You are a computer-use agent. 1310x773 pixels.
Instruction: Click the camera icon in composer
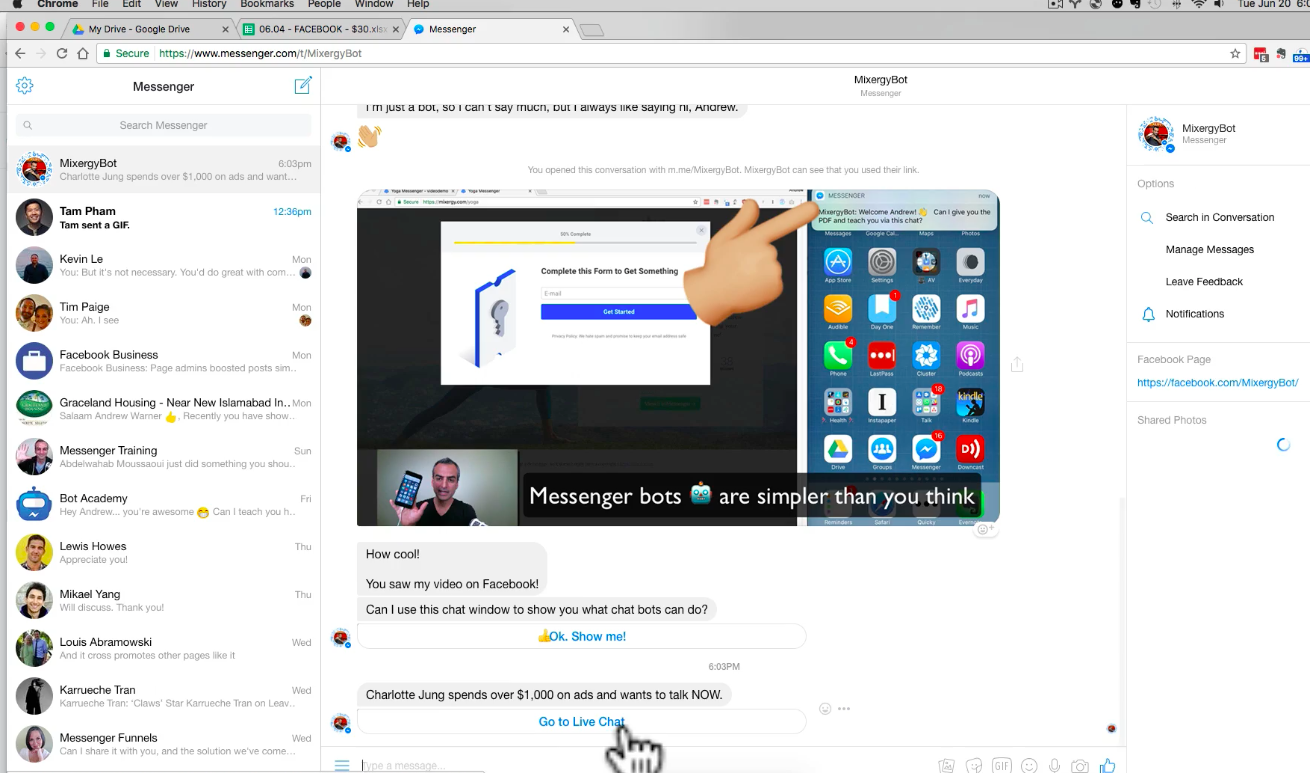(x=1080, y=766)
